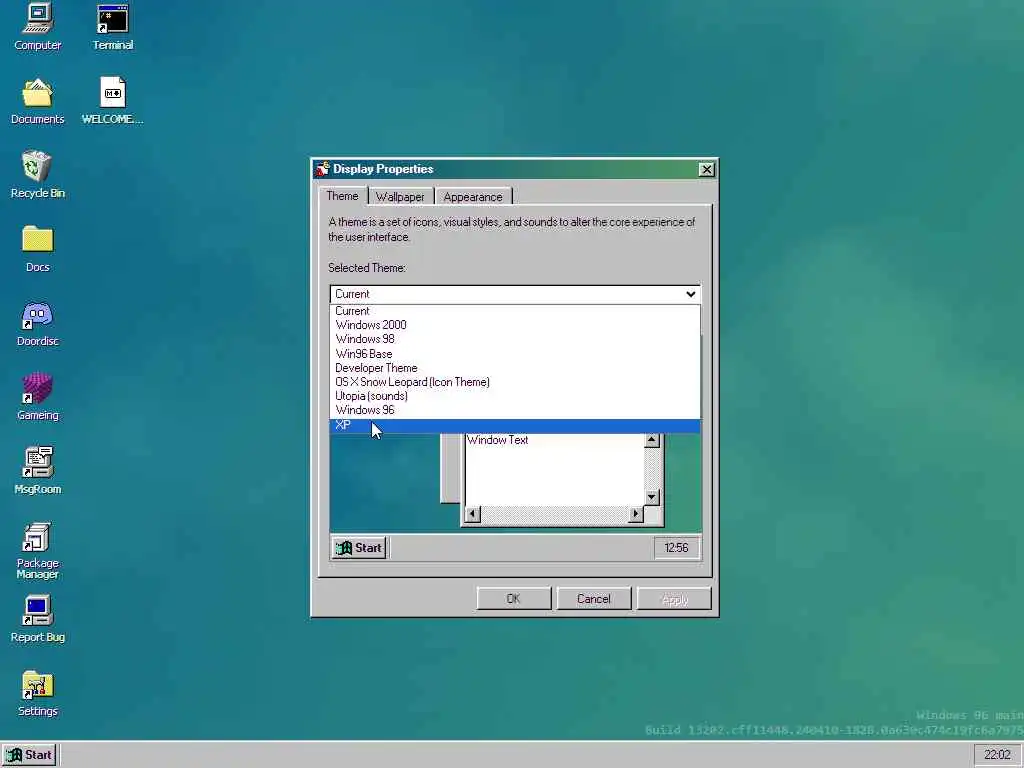
Task: Close the Display Properties dialog
Action: pos(706,169)
